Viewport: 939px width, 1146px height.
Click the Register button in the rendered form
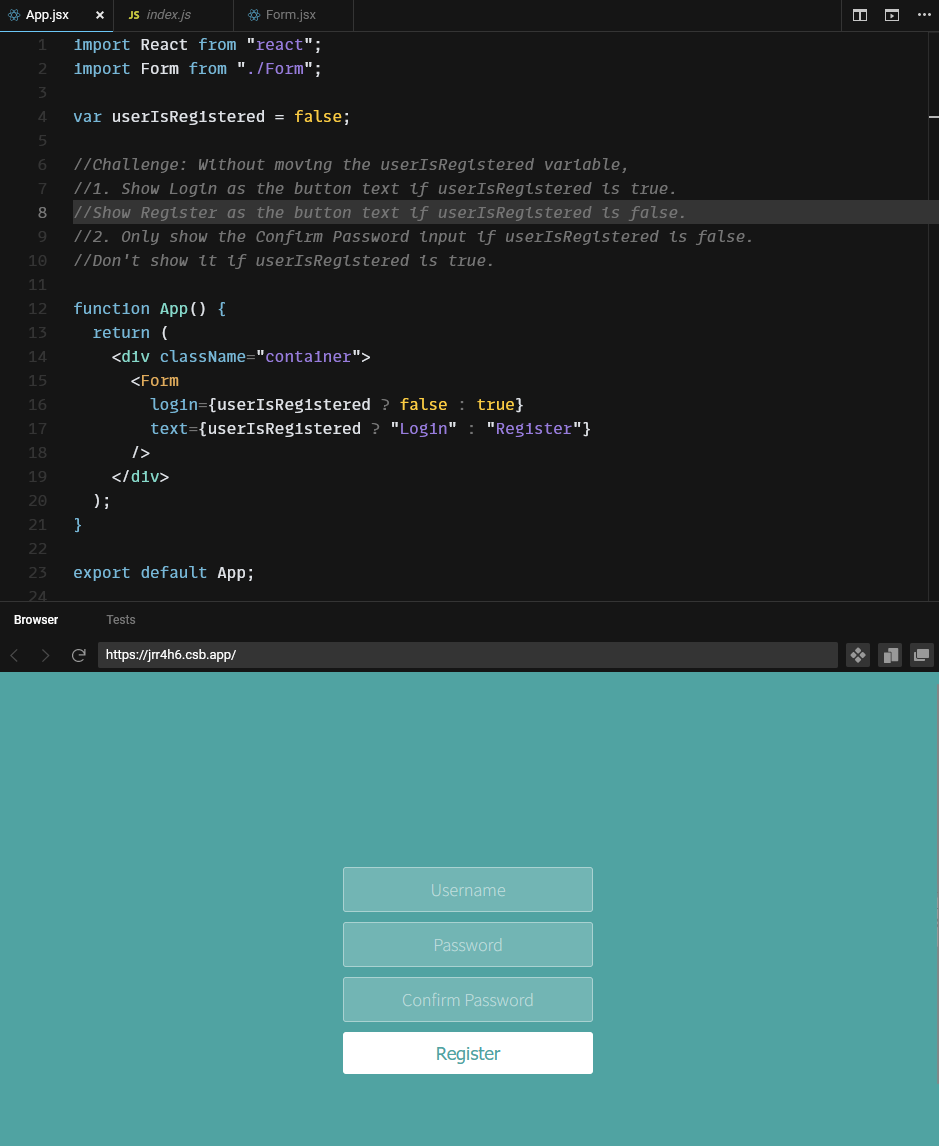[467, 1052]
